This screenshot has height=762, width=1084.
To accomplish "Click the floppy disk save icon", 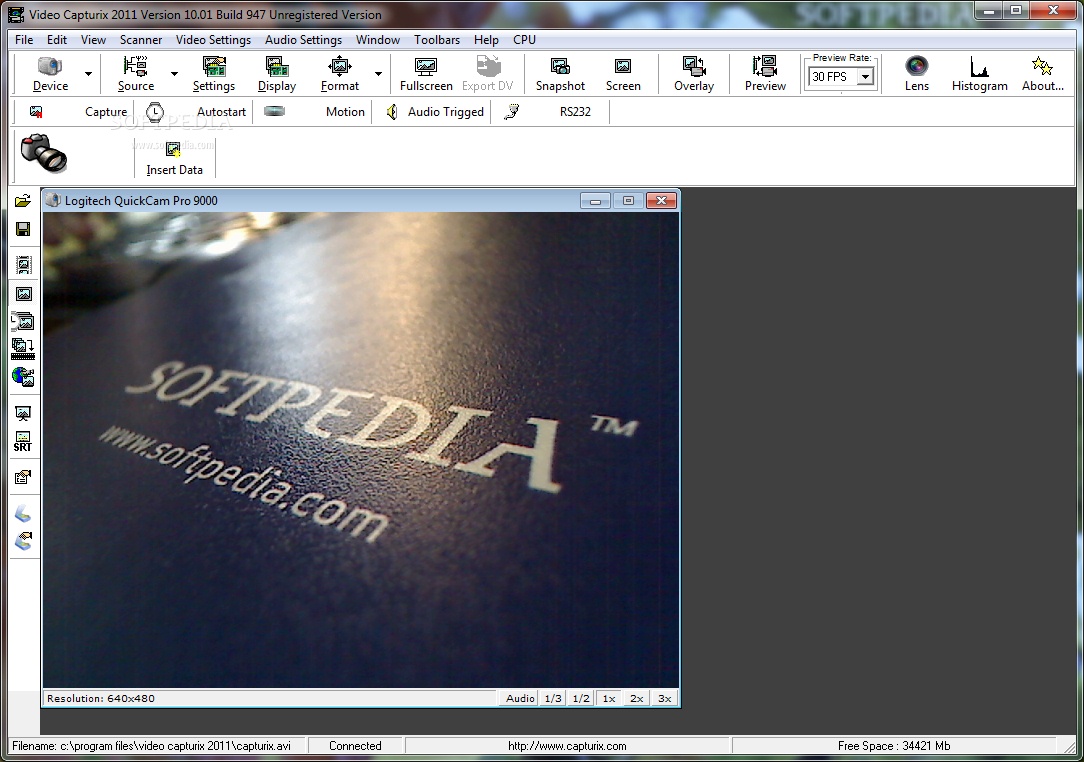I will (23, 230).
